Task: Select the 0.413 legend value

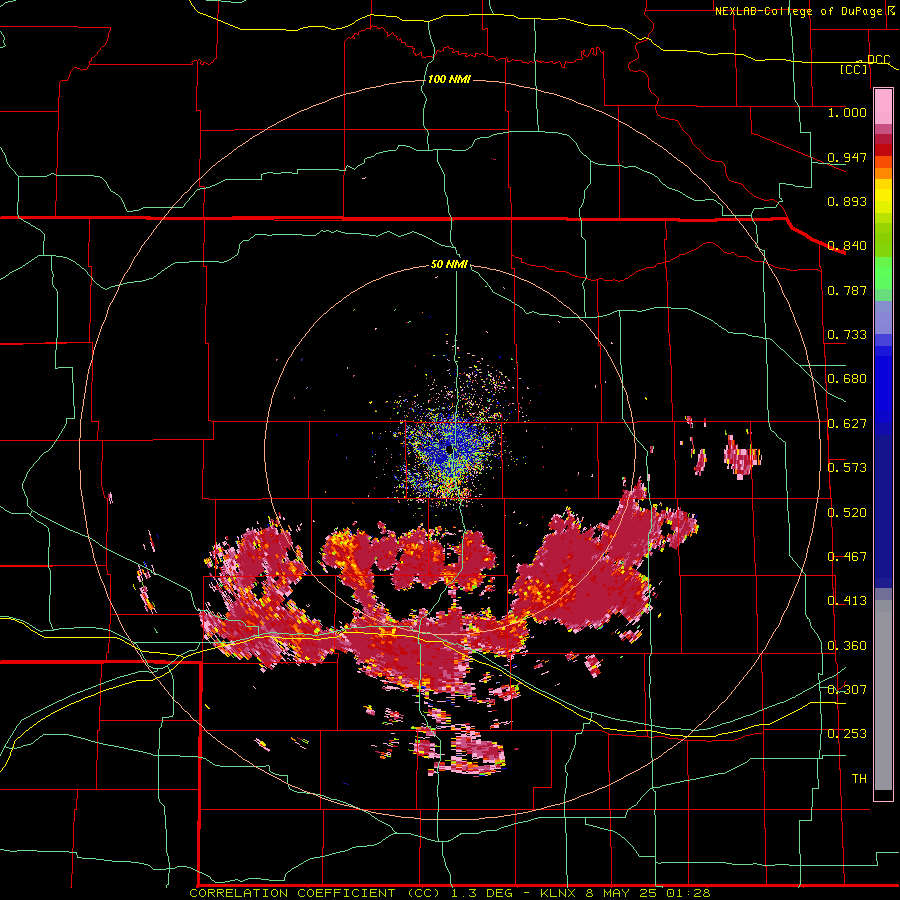Action: [847, 601]
